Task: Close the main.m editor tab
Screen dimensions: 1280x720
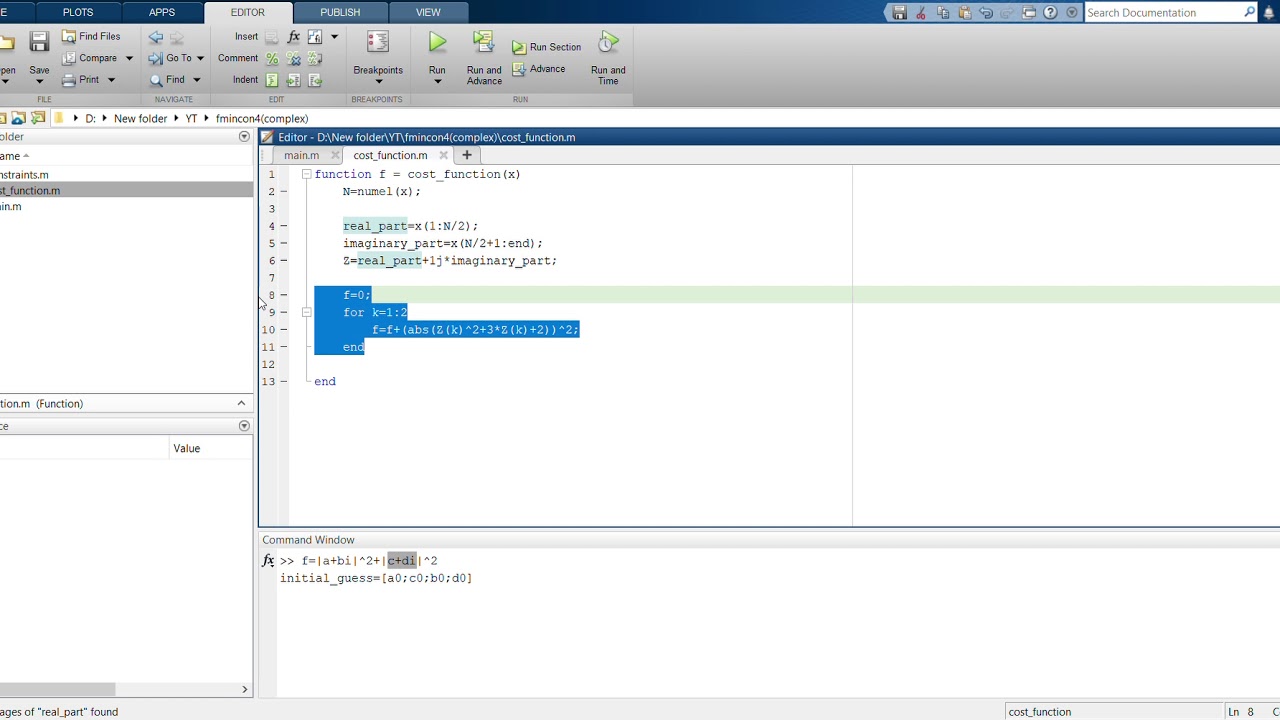Action: coord(335,155)
